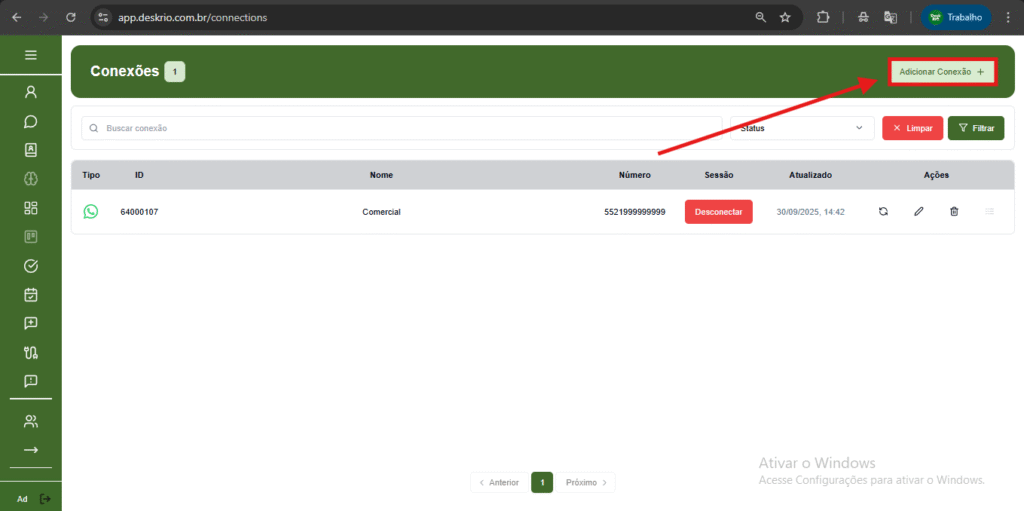Viewport: 1024px width, 511px height.
Task: Refresh the Comercial connection
Action: 883,212
